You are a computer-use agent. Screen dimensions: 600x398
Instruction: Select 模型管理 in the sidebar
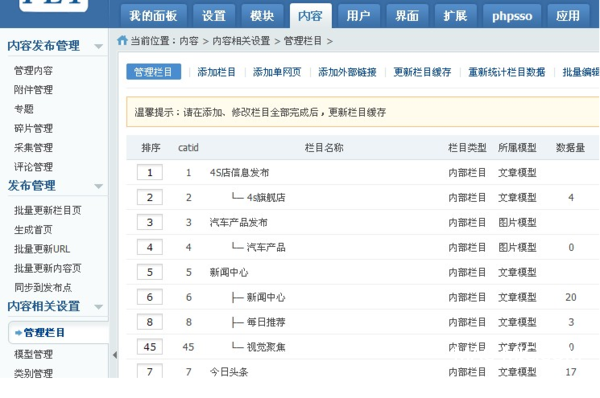[33, 354]
